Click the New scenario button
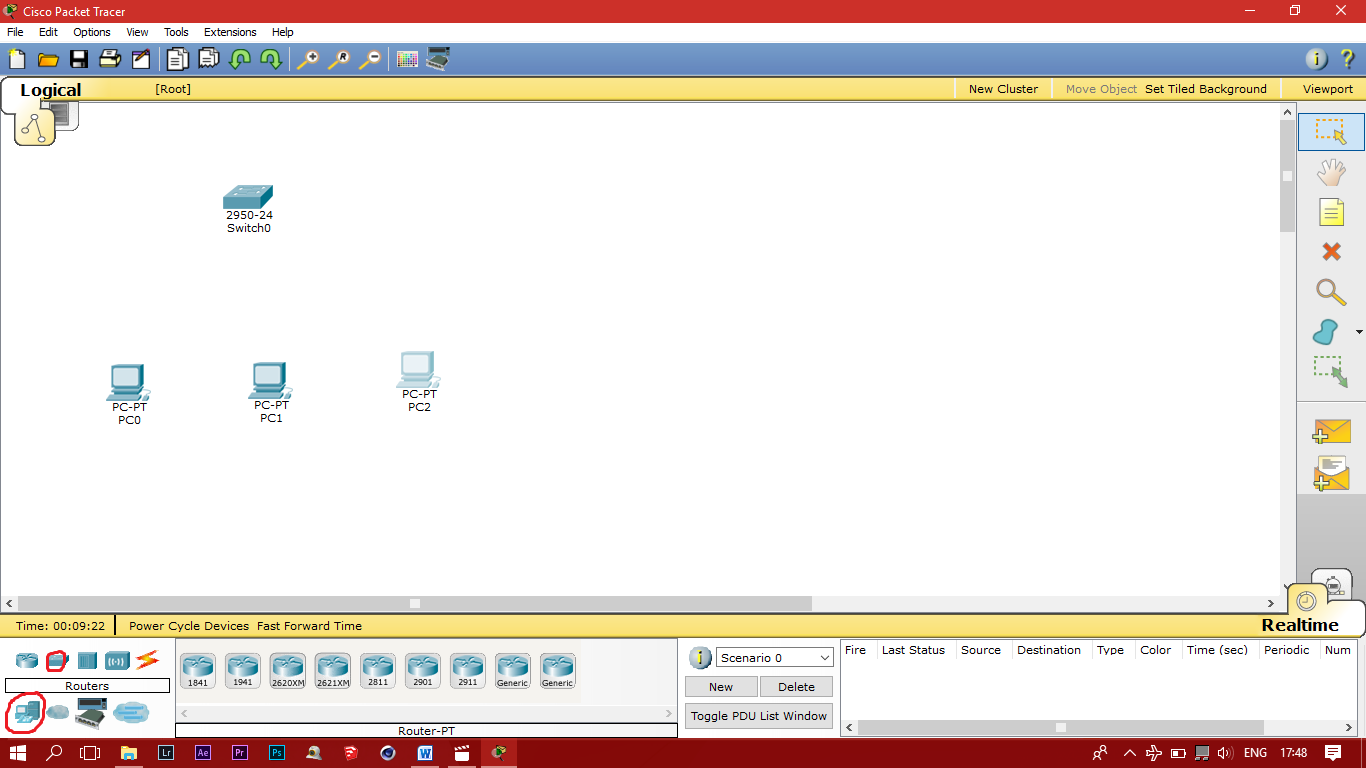 point(721,687)
